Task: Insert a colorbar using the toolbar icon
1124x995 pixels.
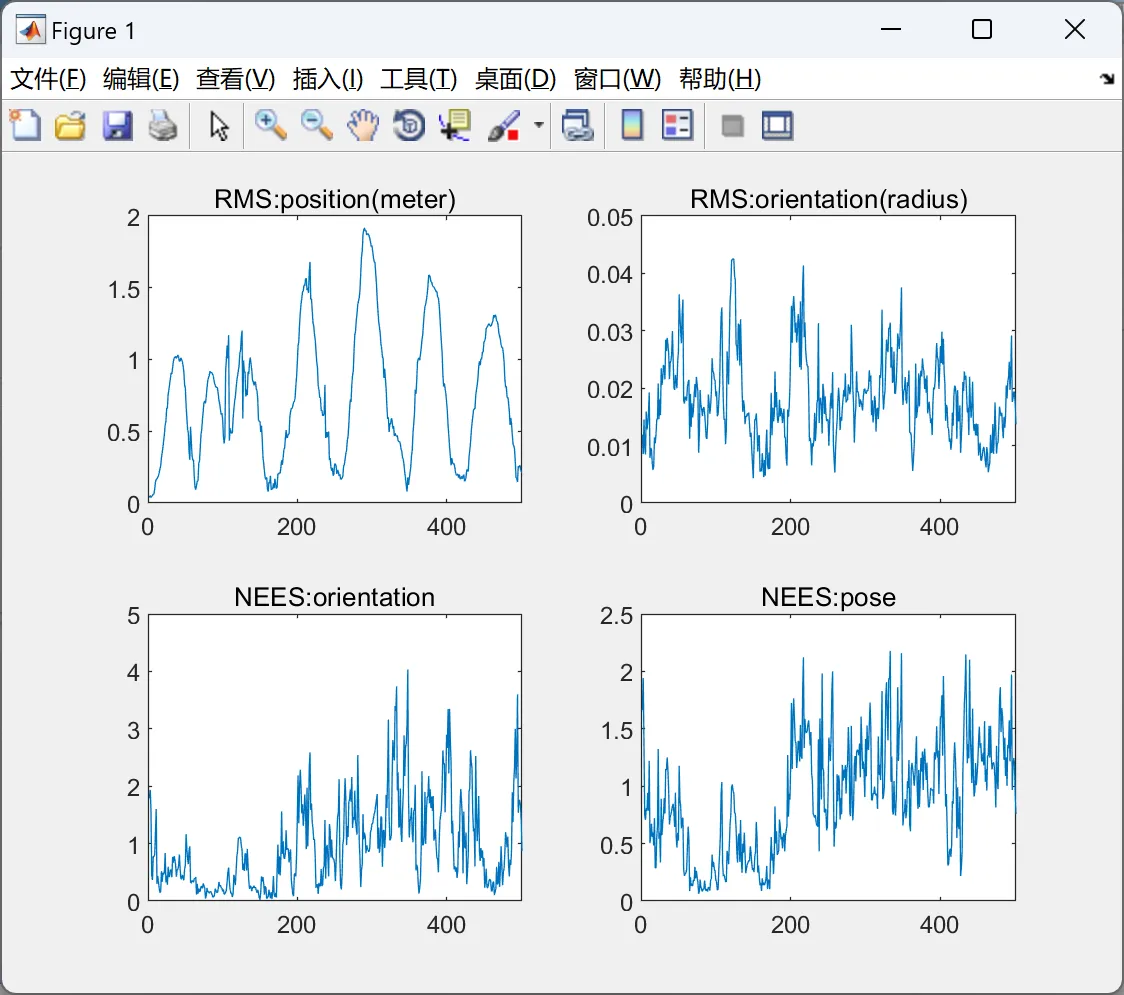Action: coord(632,125)
